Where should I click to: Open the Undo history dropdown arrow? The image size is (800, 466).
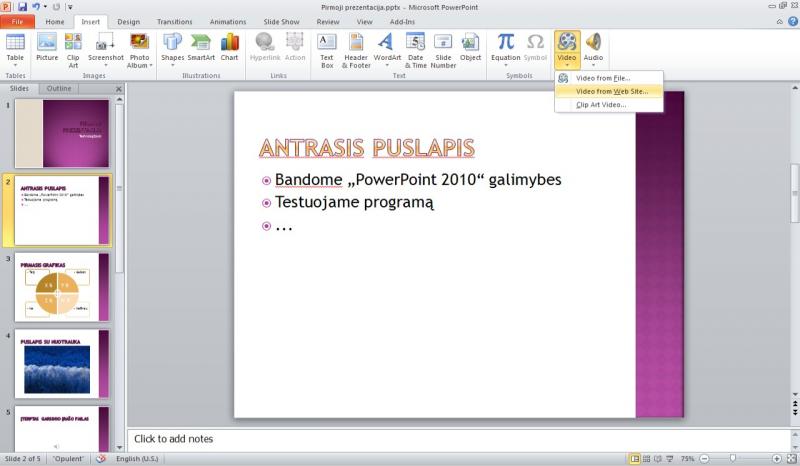(x=45, y=7)
